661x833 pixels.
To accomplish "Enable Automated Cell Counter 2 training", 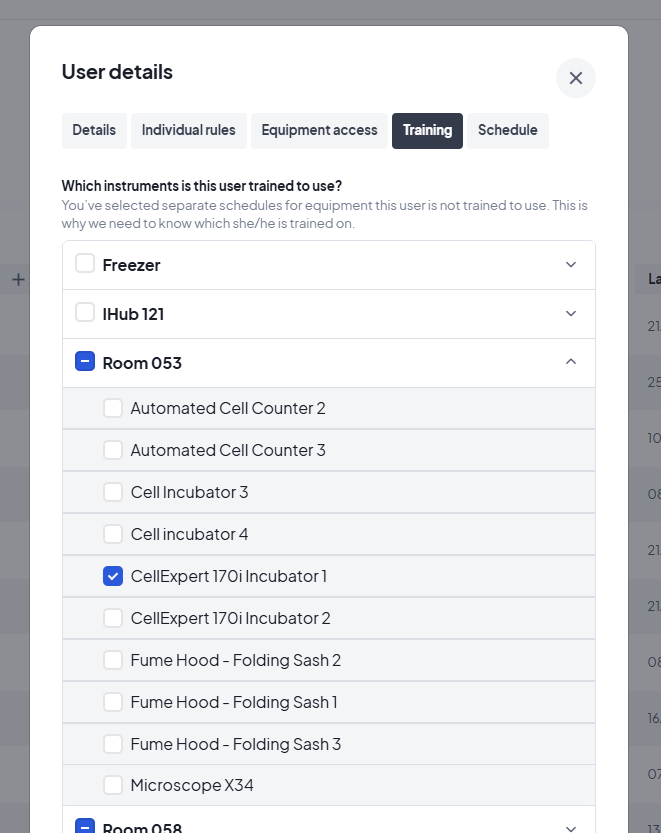I will (113, 408).
